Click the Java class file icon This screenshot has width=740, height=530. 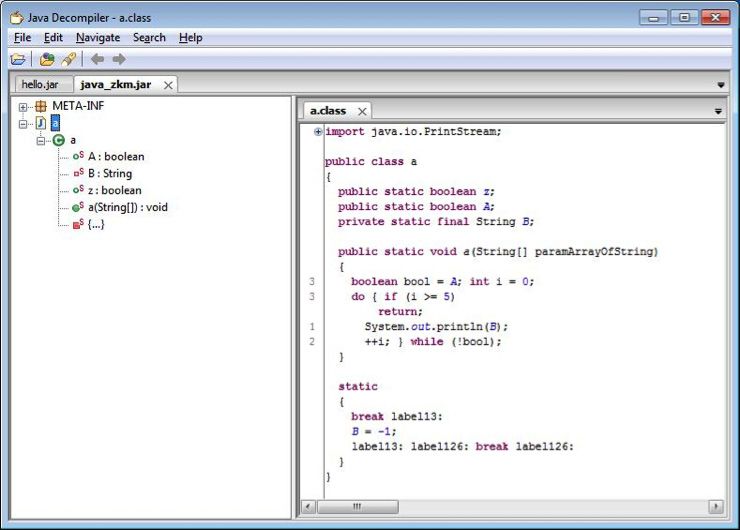[41, 123]
